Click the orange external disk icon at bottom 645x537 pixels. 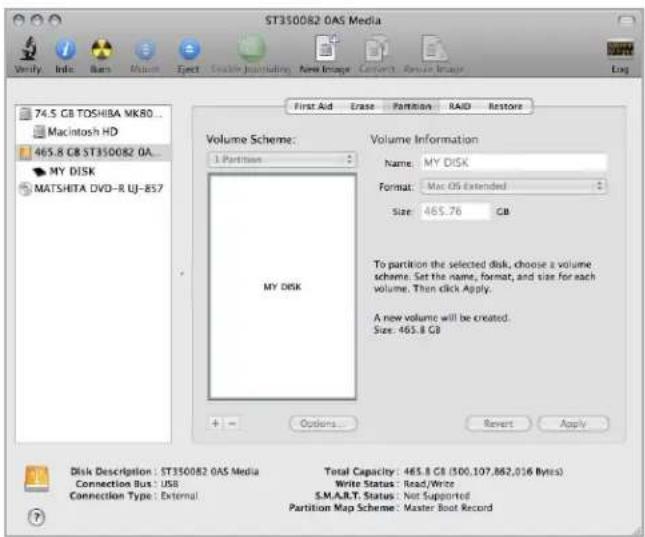(x=37, y=479)
